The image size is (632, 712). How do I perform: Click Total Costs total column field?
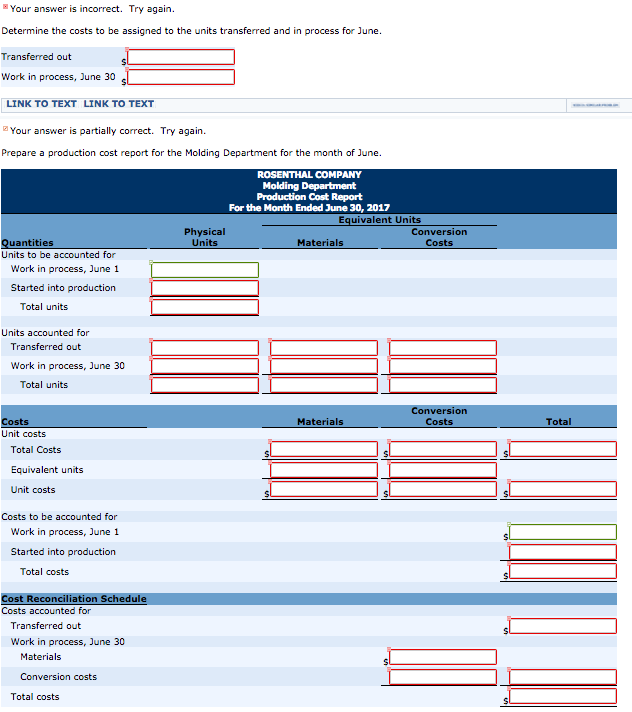[x=563, y=449]
